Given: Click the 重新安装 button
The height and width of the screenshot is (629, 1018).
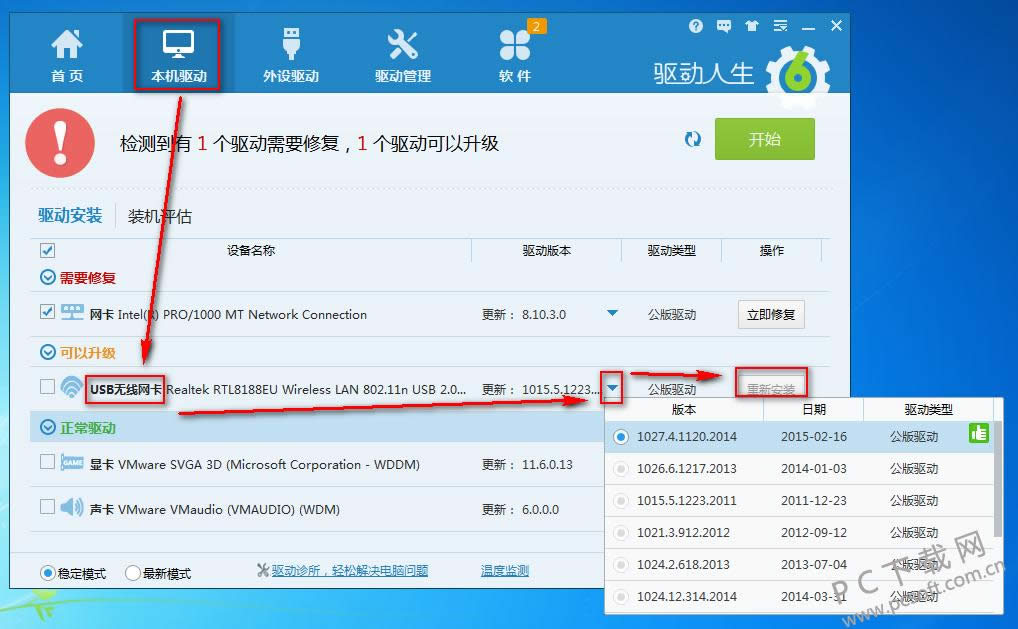Looking at the screenshot, I should [x=771, y=386].
